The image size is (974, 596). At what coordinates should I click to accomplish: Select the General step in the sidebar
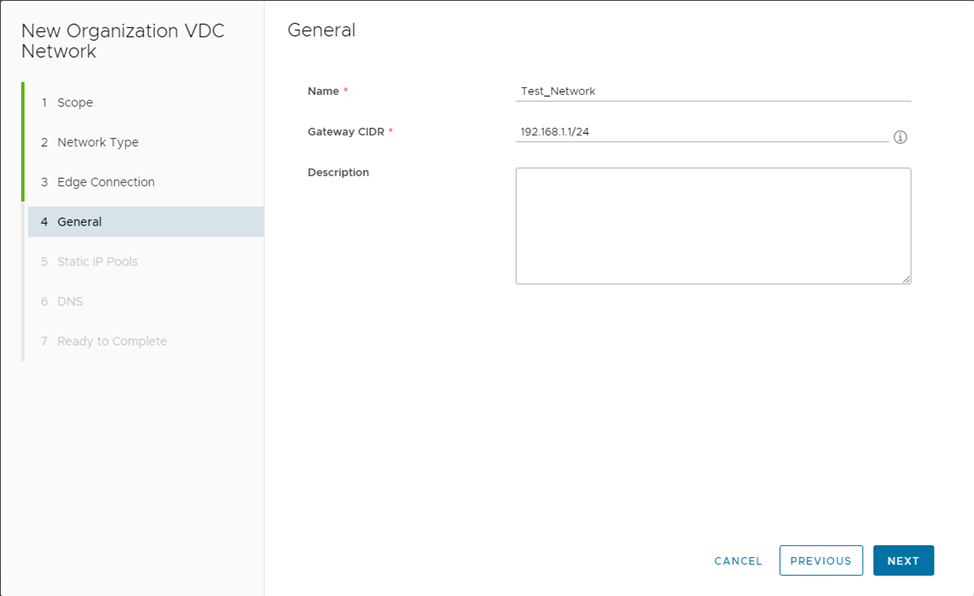pyautogui.click(x=79, y=222)
